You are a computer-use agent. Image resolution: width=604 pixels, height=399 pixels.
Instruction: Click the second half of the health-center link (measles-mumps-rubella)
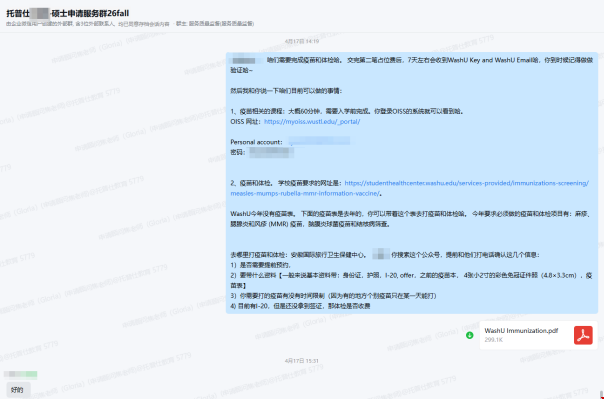tap(305, 193)
